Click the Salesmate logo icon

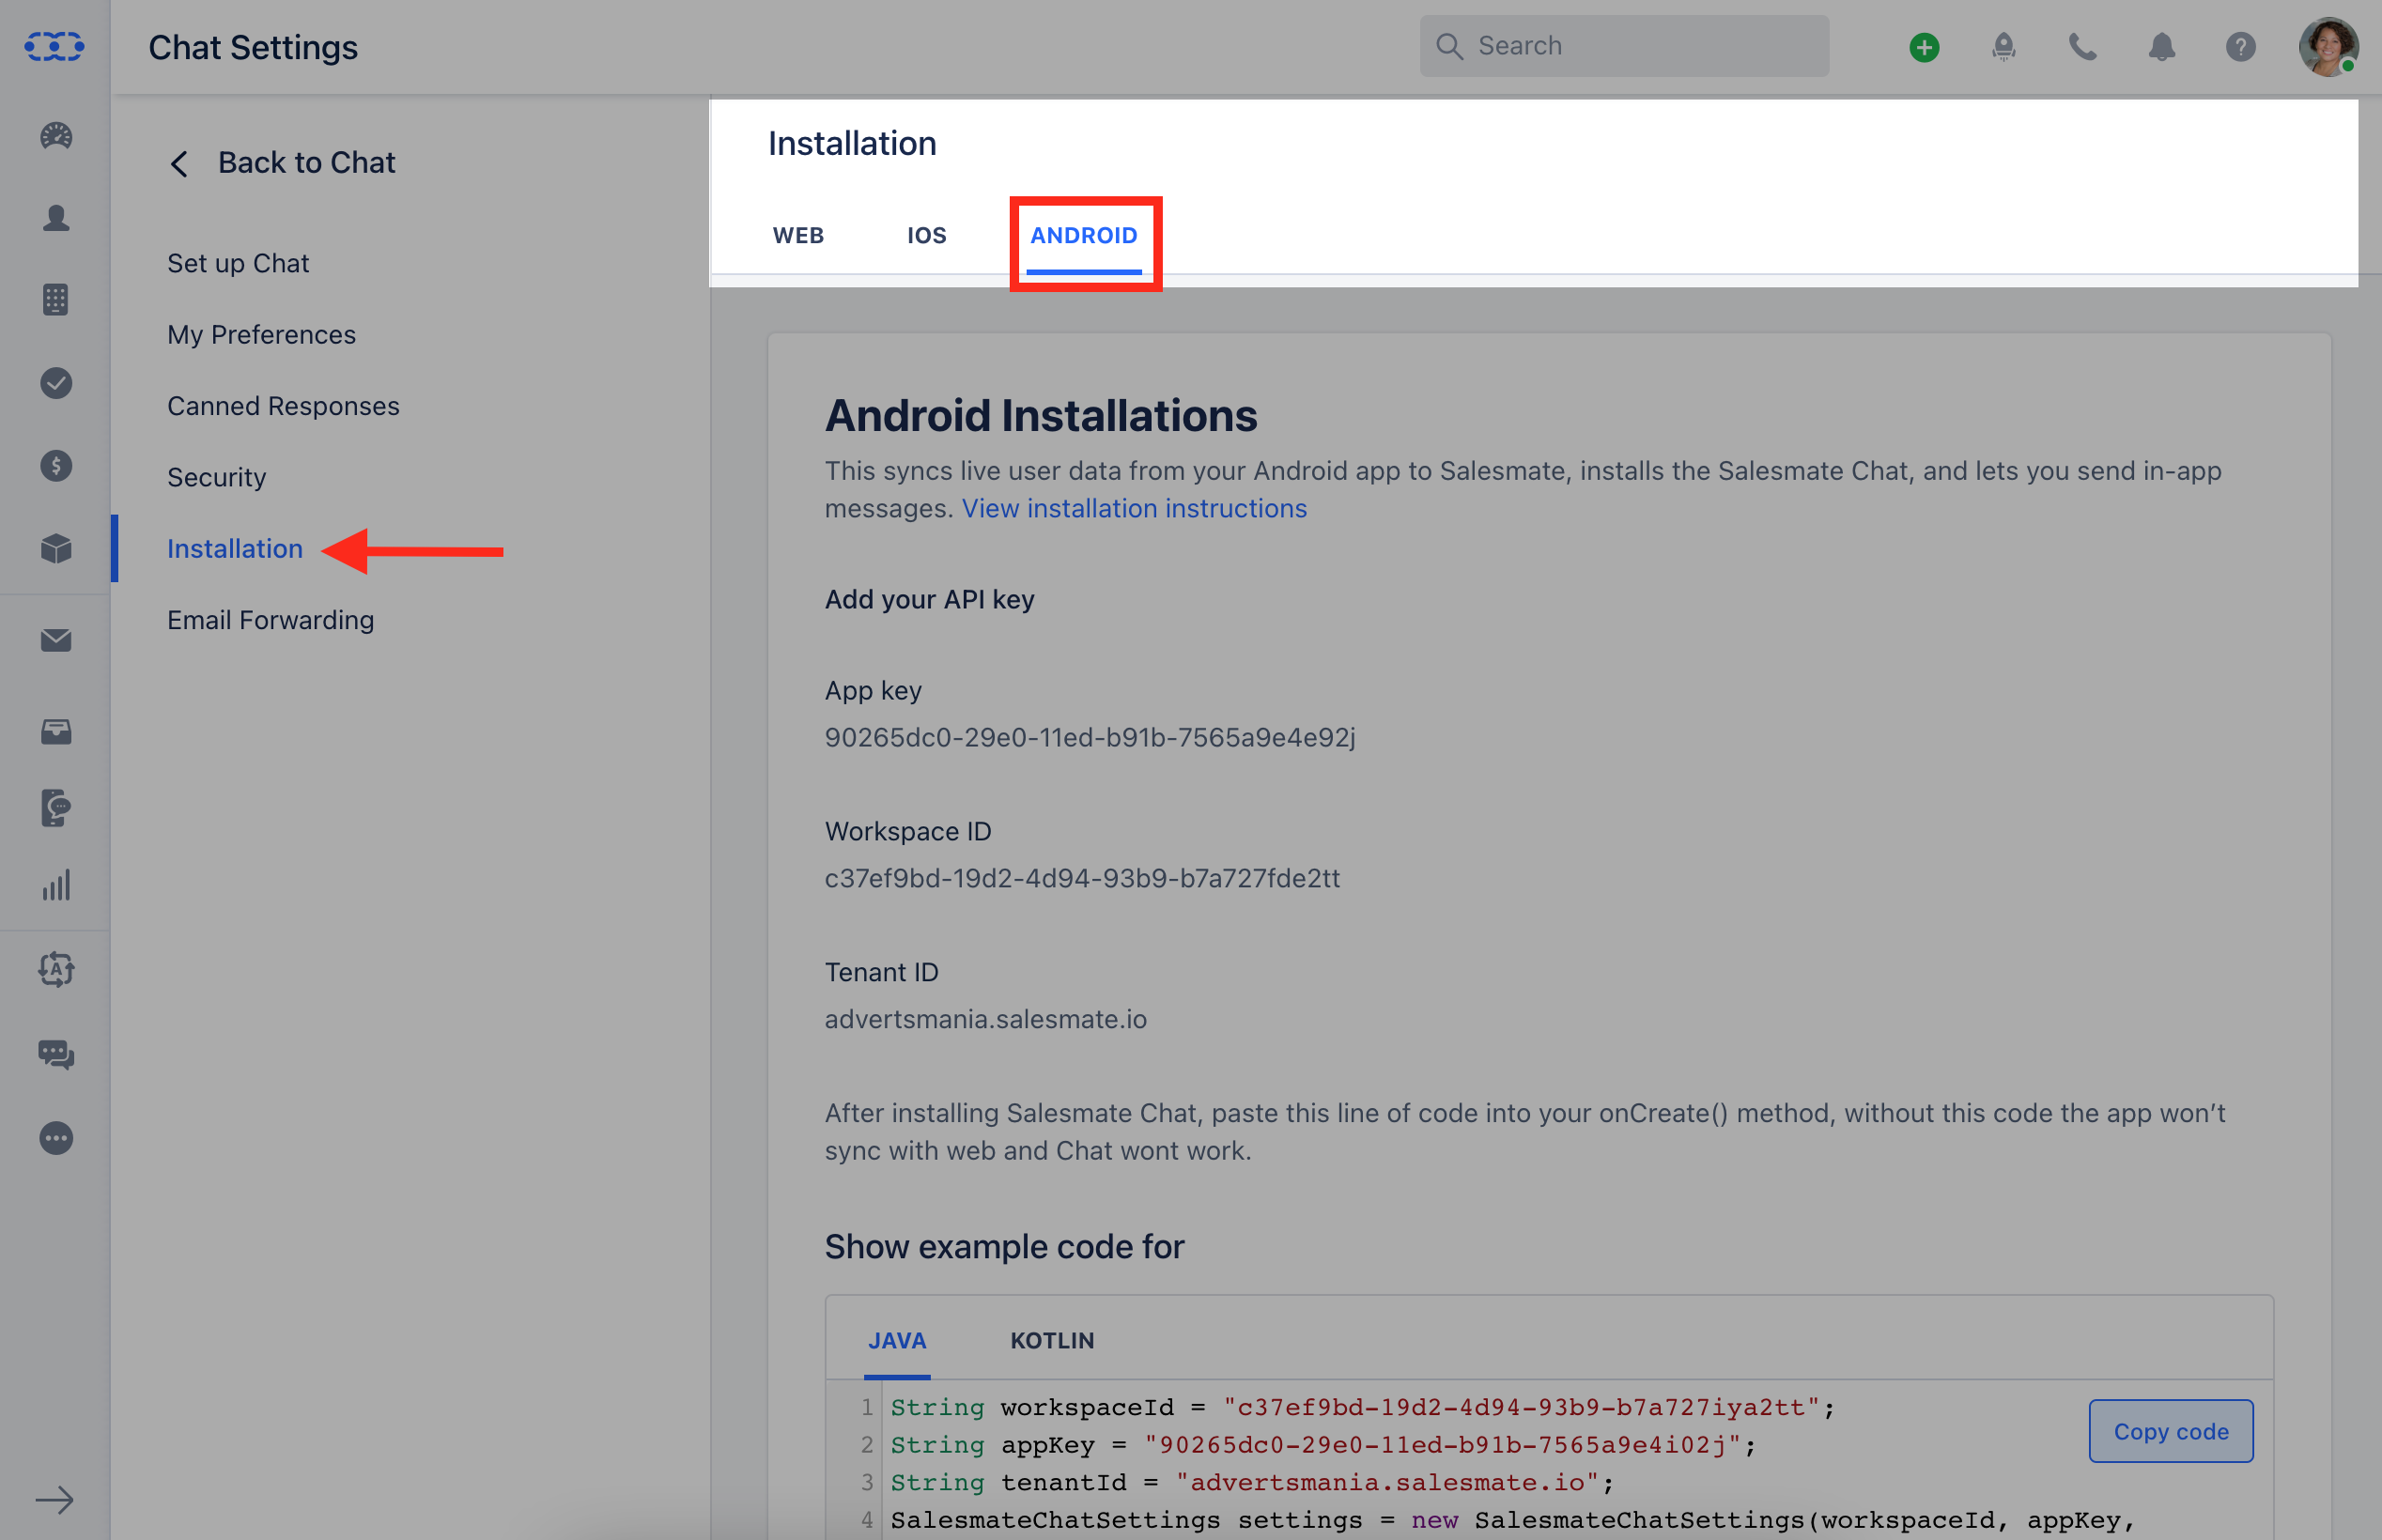[x=54, y=46]
